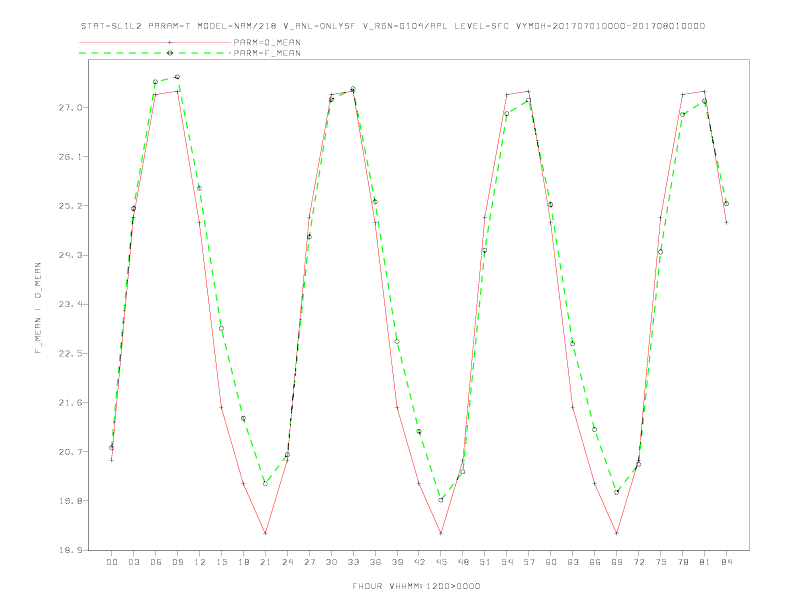Click the 24 forecast hour tick label
The width and height of the screenshot is (792, 612).
pyautogui.click(x=287, y=562)
